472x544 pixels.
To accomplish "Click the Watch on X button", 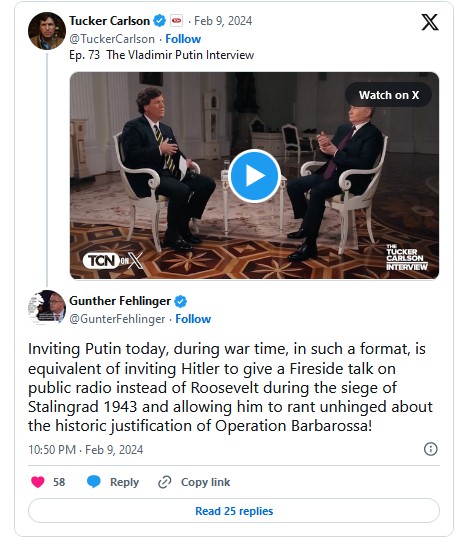I will [389, 95].
